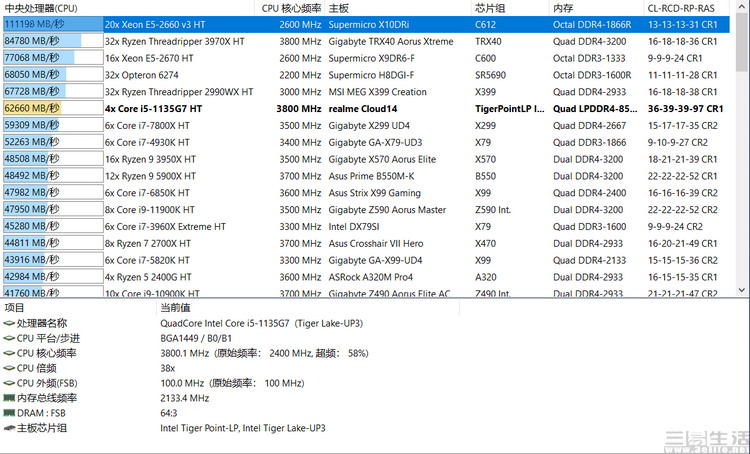Image resolution: width=750 pixels, height=454 pixels.
Task: Click the MSI MEG X399 Creation cell
Action: pyautogui.click(x=377, y=92)
